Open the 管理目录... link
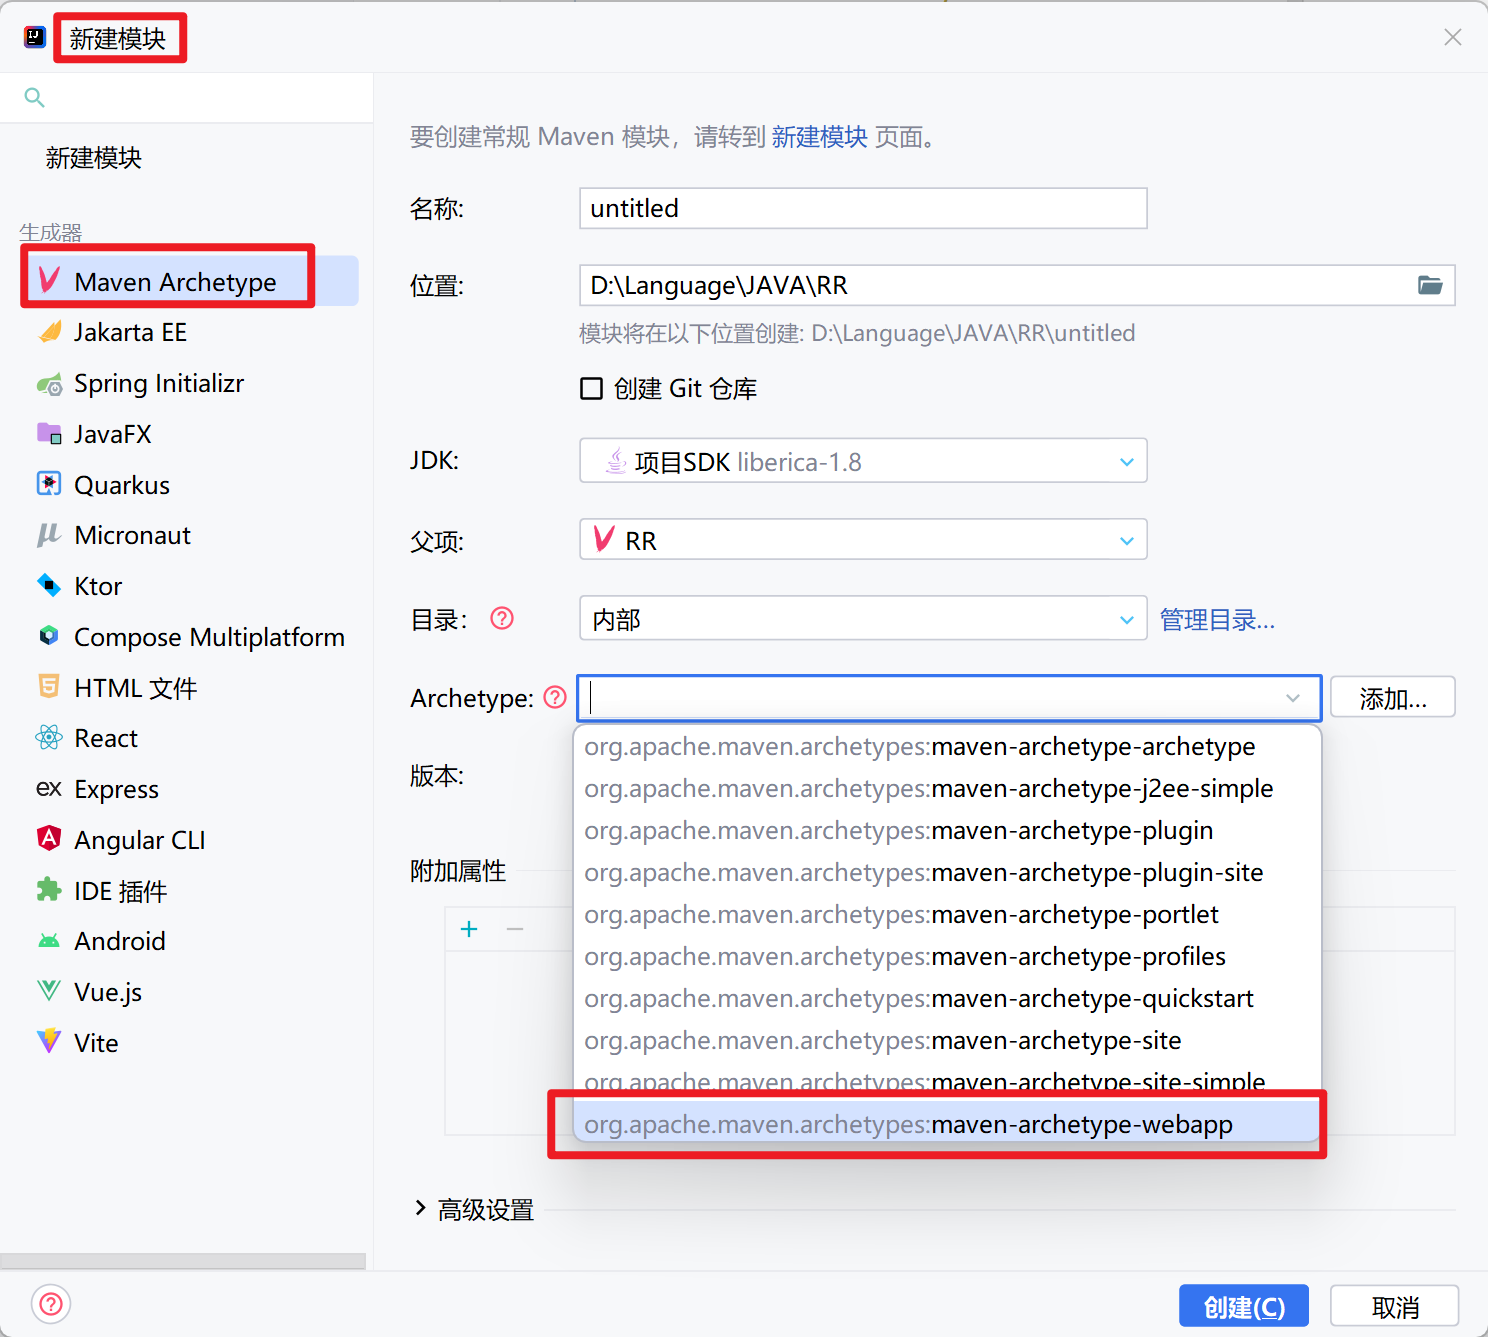Image resolution: width=1488 pixels, height=1337 pixels. 1217,620
